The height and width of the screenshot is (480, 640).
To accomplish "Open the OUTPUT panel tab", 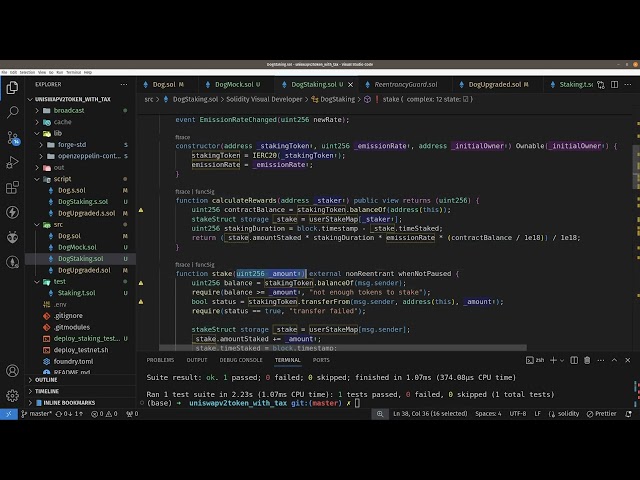I will pos(197,360).
